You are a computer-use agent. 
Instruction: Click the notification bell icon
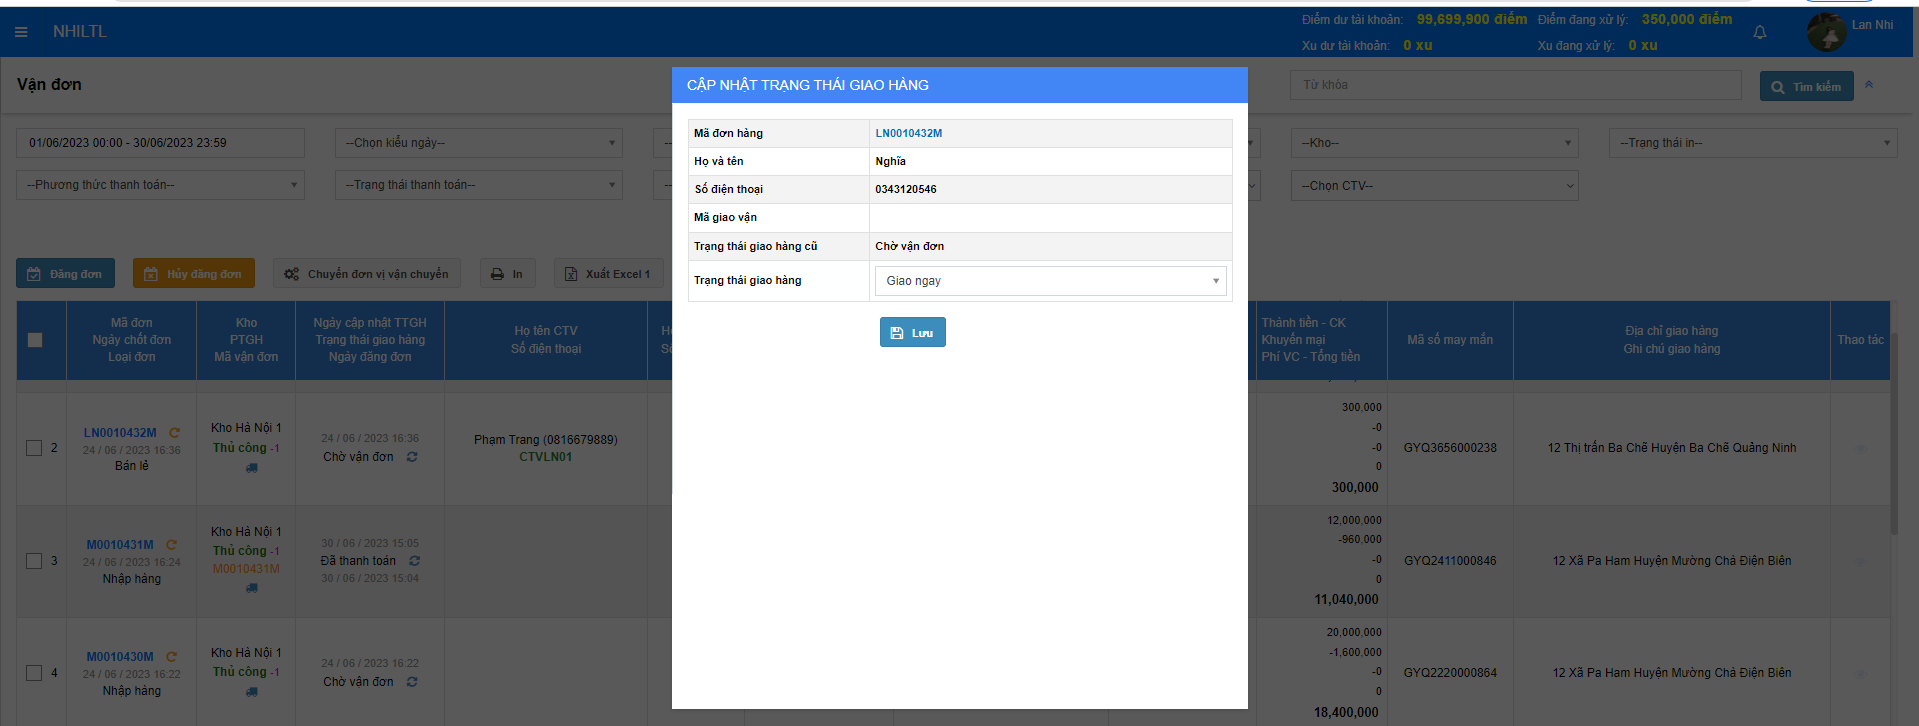tap(1759, 33)
